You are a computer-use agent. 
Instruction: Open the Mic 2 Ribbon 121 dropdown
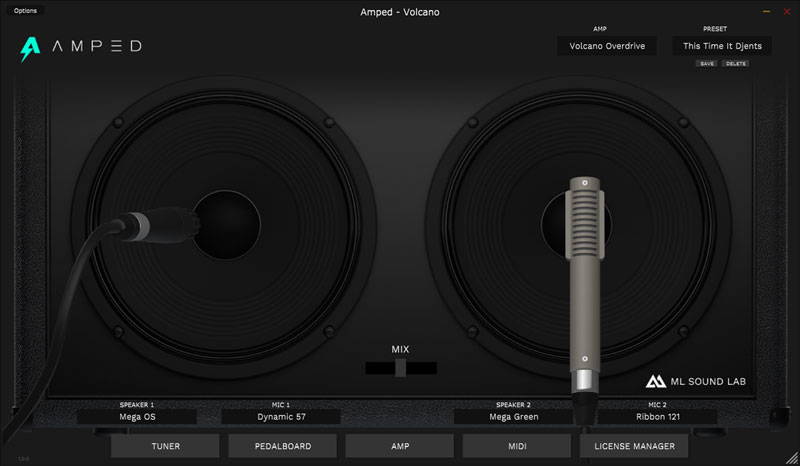point(657,416)
